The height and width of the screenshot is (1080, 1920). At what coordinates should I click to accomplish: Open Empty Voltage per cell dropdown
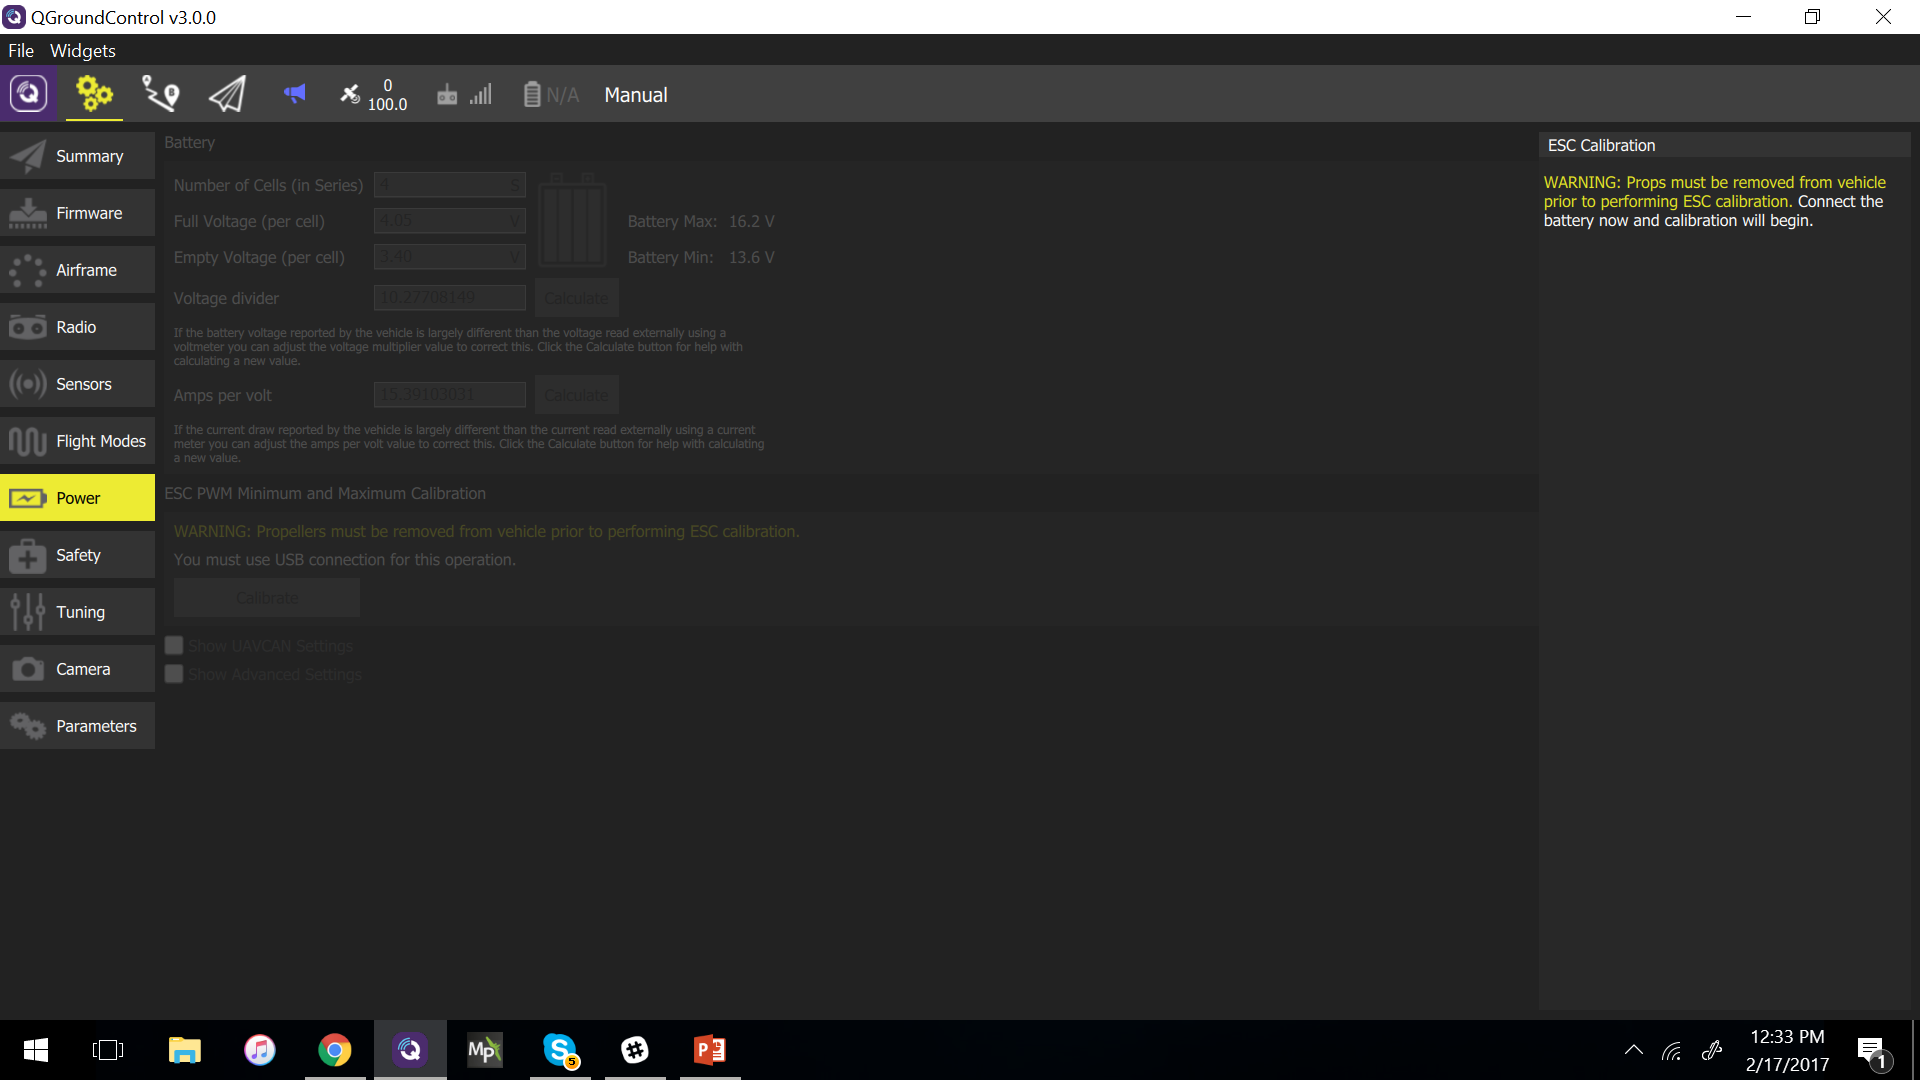point(450,257)
